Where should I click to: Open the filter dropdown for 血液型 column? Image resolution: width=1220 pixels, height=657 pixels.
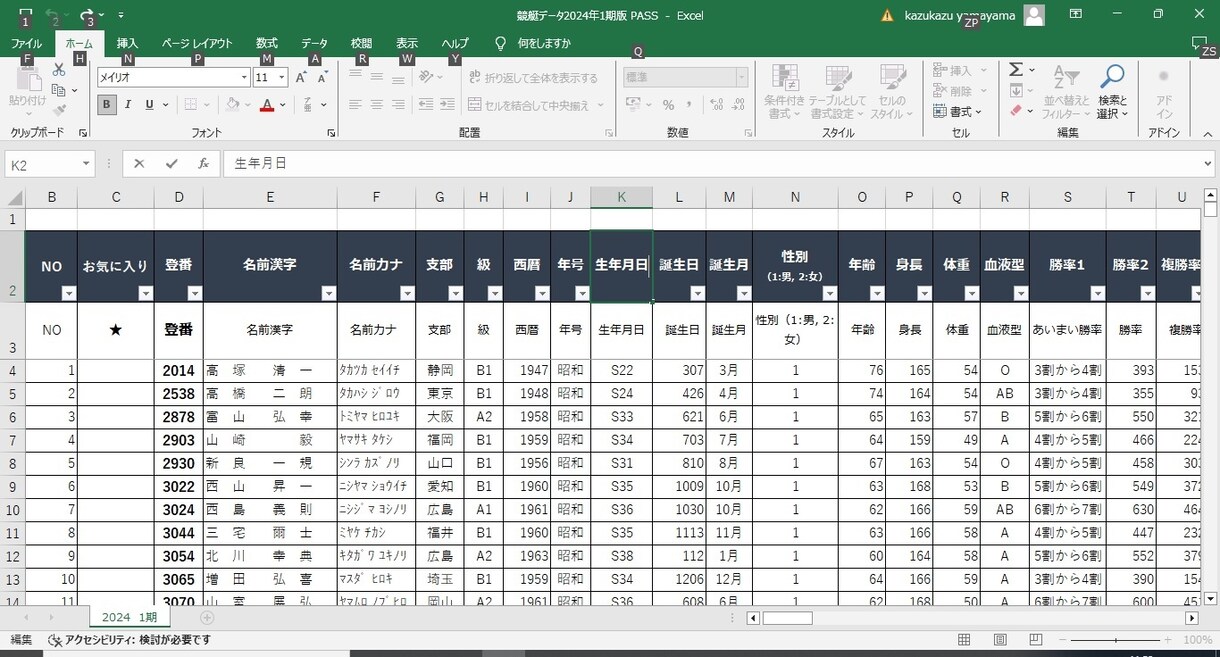(1021, 293)
